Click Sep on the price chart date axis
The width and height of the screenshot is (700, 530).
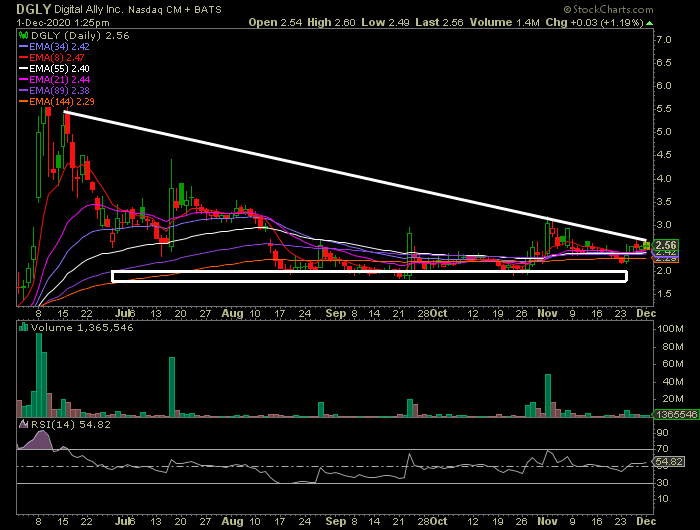[x=336, y=313]
